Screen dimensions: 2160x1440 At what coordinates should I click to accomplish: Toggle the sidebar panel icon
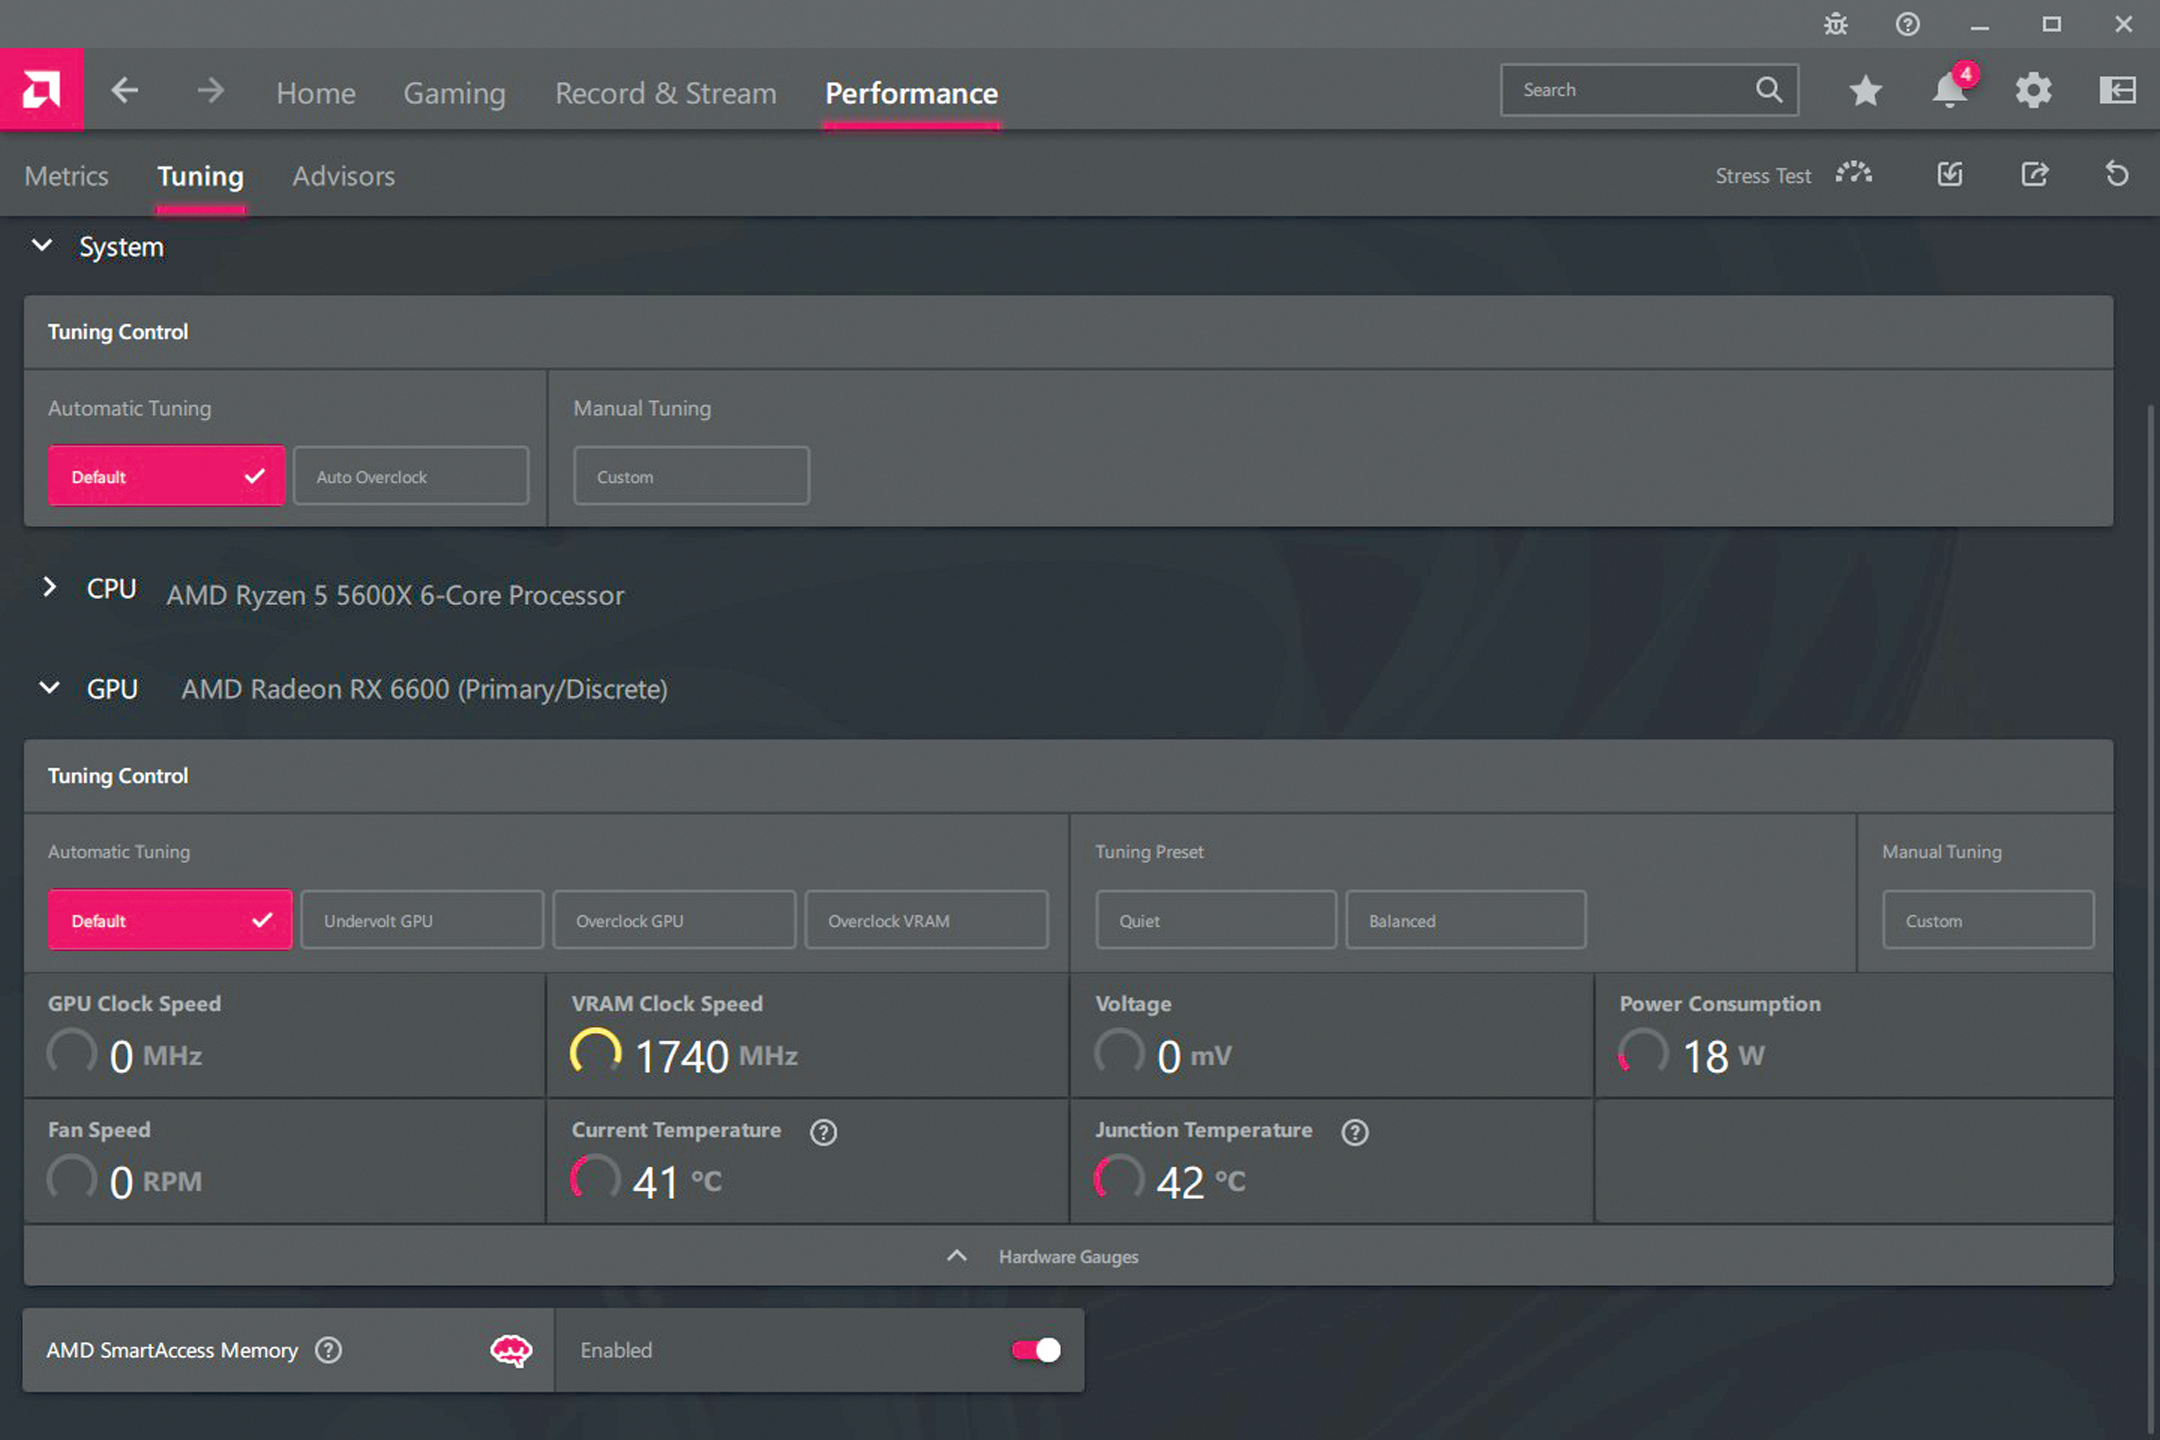2117,91
